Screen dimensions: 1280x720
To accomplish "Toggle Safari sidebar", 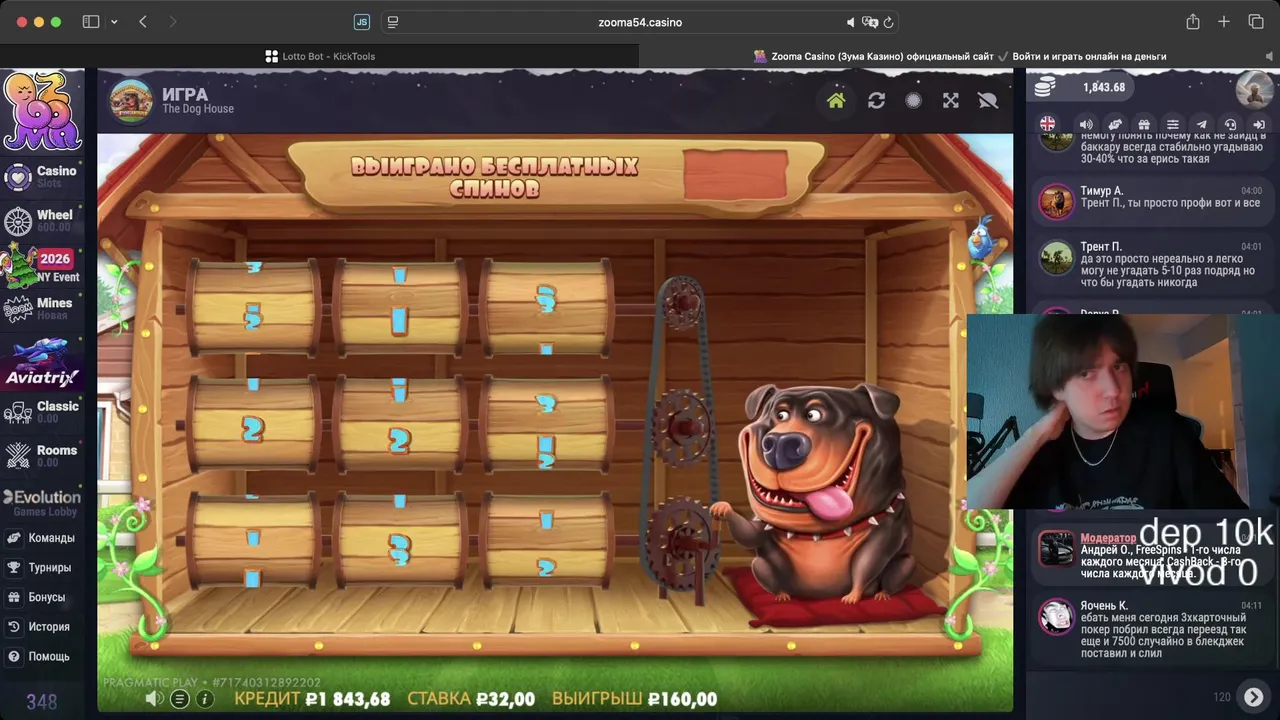I will (91, 22).
